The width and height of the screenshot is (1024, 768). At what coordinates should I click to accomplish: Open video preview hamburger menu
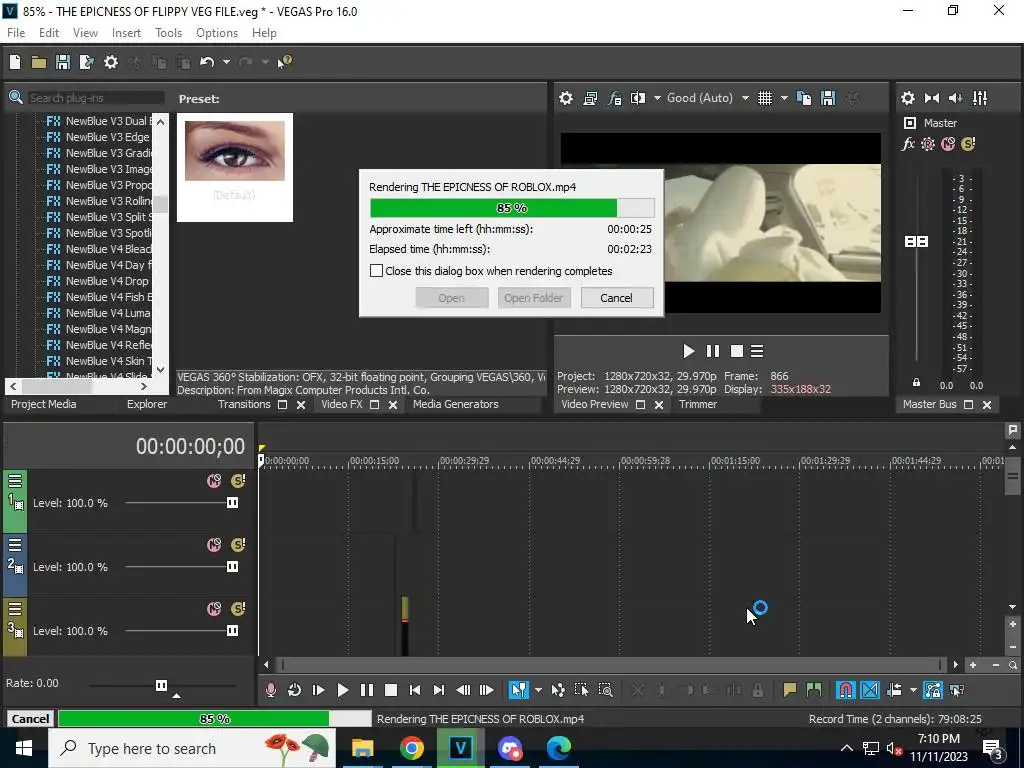pos(757,351)
